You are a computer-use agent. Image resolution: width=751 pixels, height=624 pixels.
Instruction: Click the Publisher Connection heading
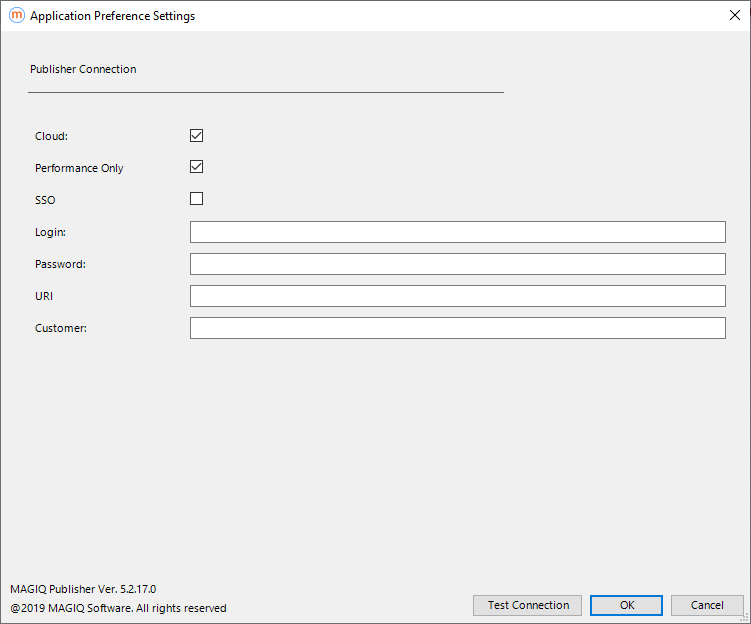[83, 69]
